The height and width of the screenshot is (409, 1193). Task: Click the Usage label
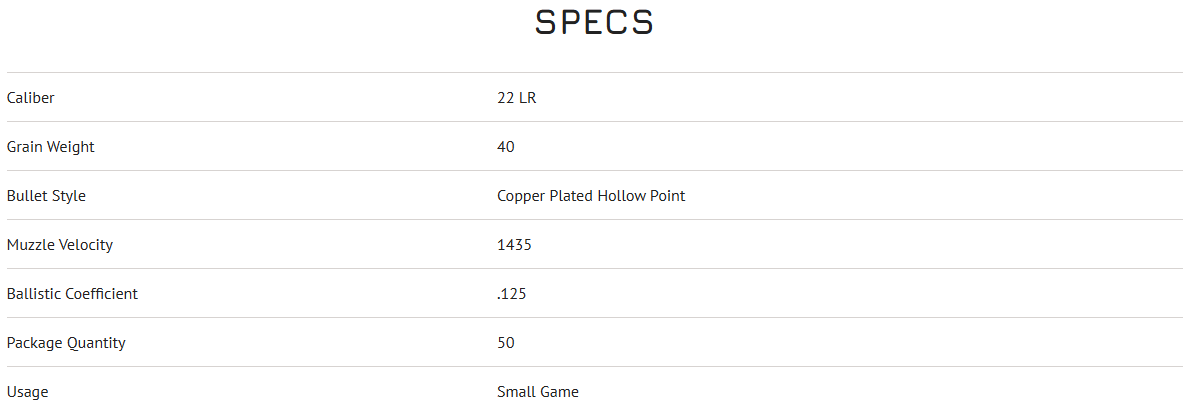[x=27, y=392]
